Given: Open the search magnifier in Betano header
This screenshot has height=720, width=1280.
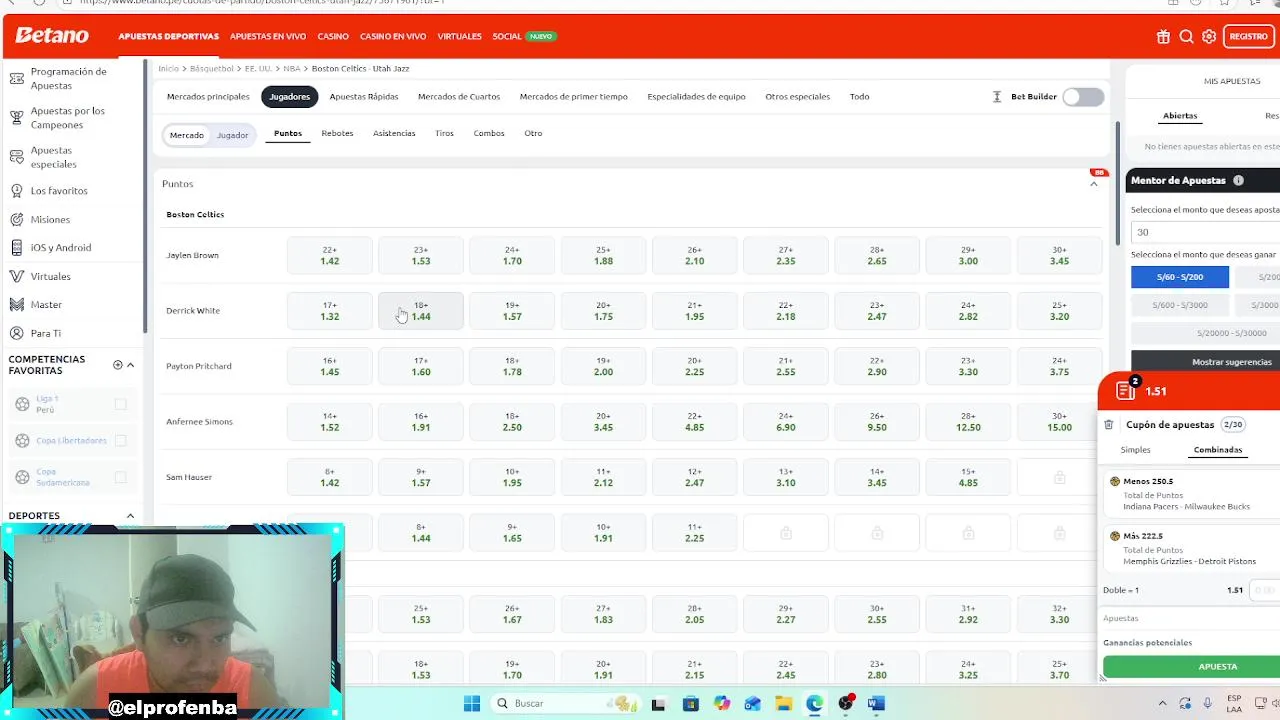Looking at the screenshot, I should [1186, 36].
